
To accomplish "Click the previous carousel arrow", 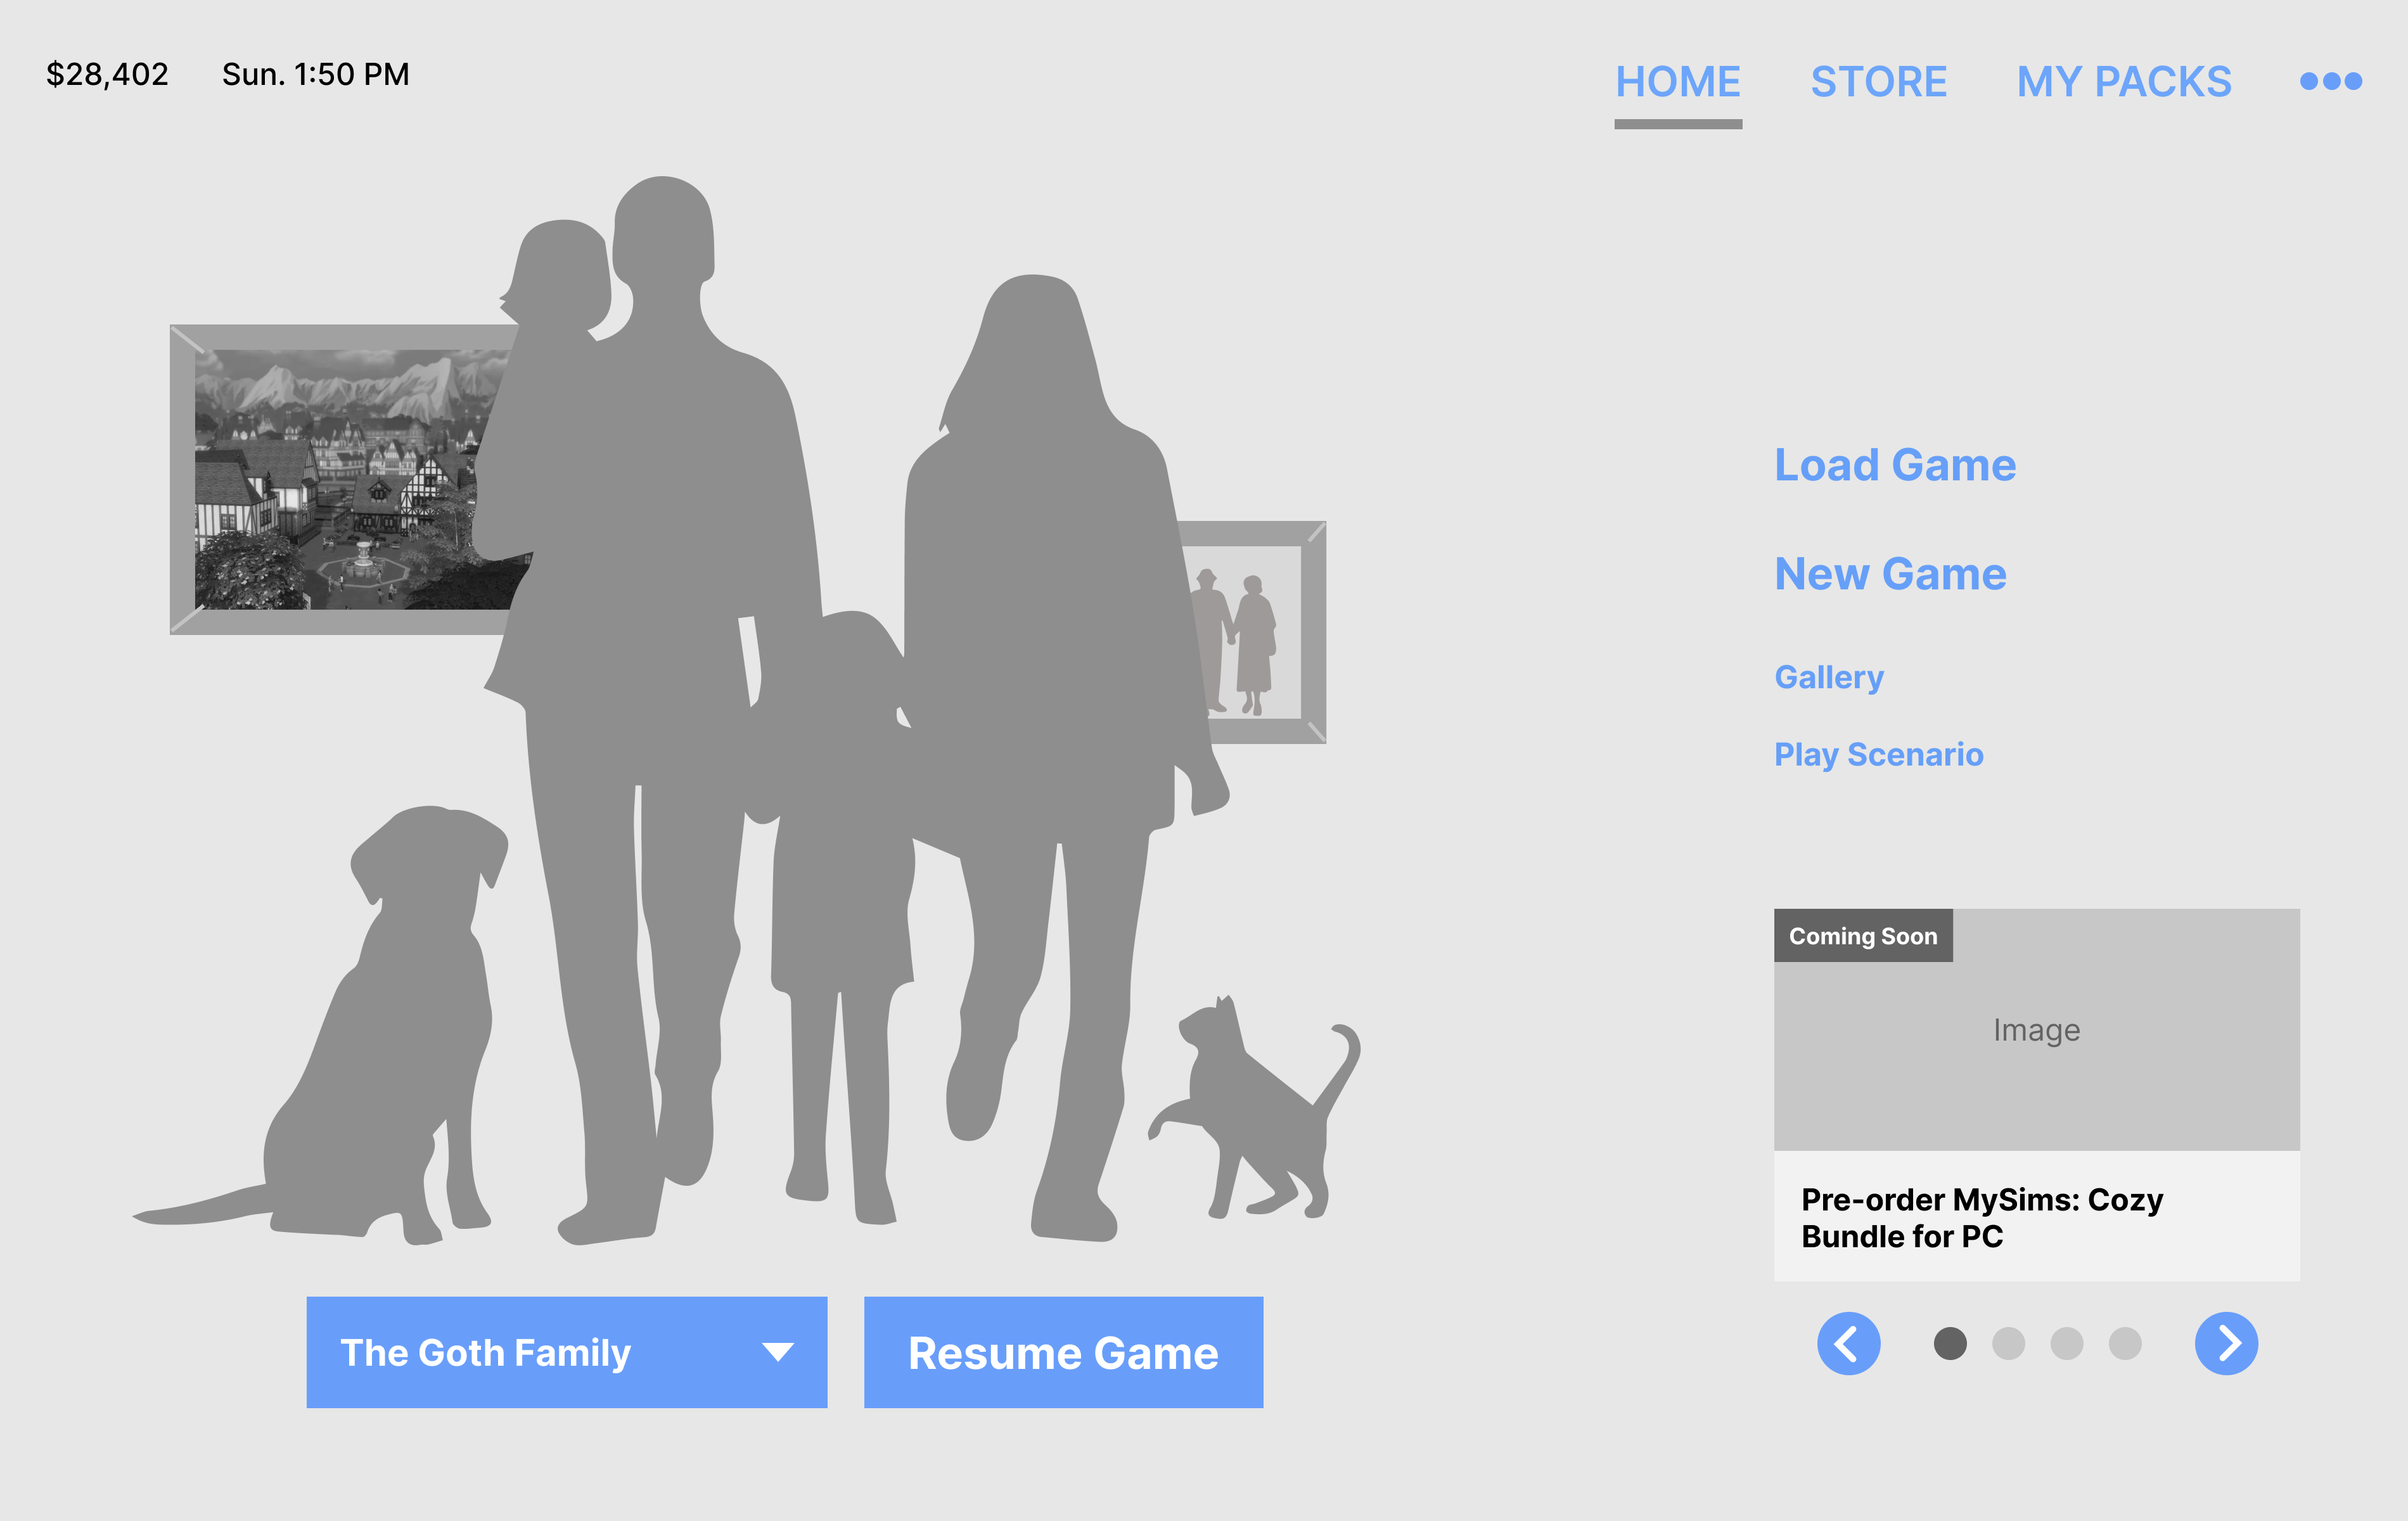I will click(x=1848, y=1343).
